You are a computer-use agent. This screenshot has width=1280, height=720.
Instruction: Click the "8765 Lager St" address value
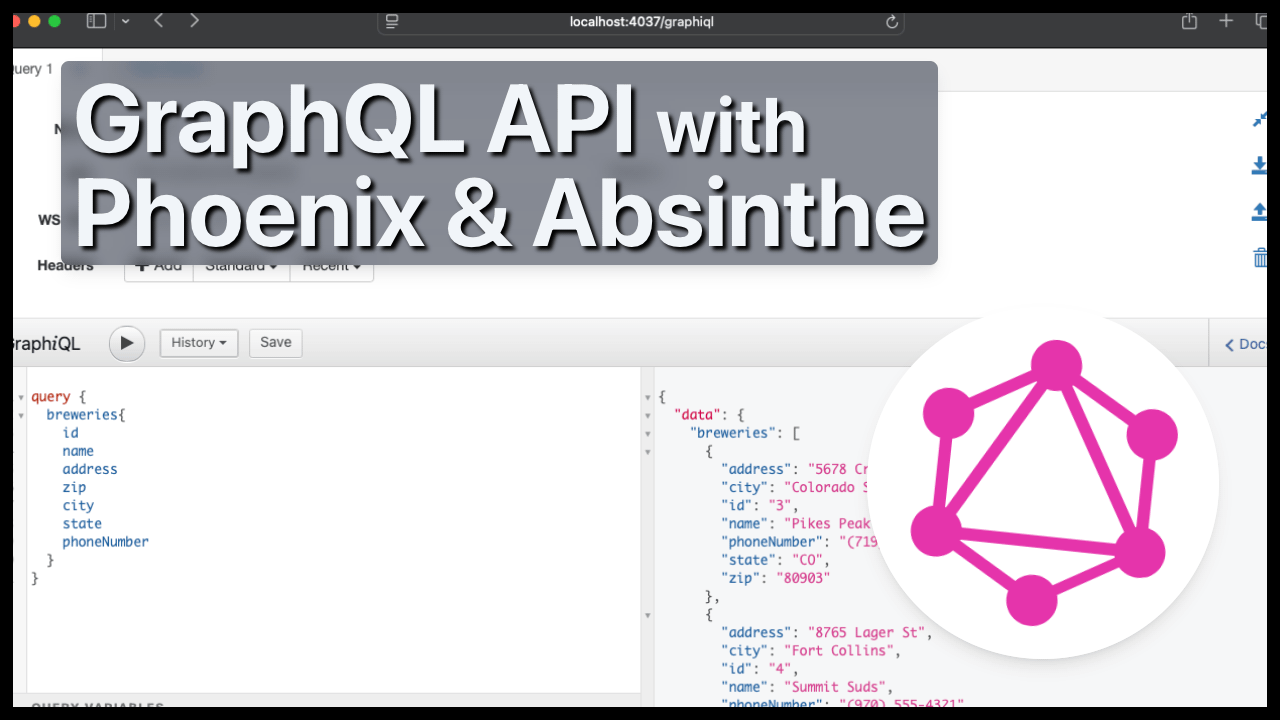point(867,632)
